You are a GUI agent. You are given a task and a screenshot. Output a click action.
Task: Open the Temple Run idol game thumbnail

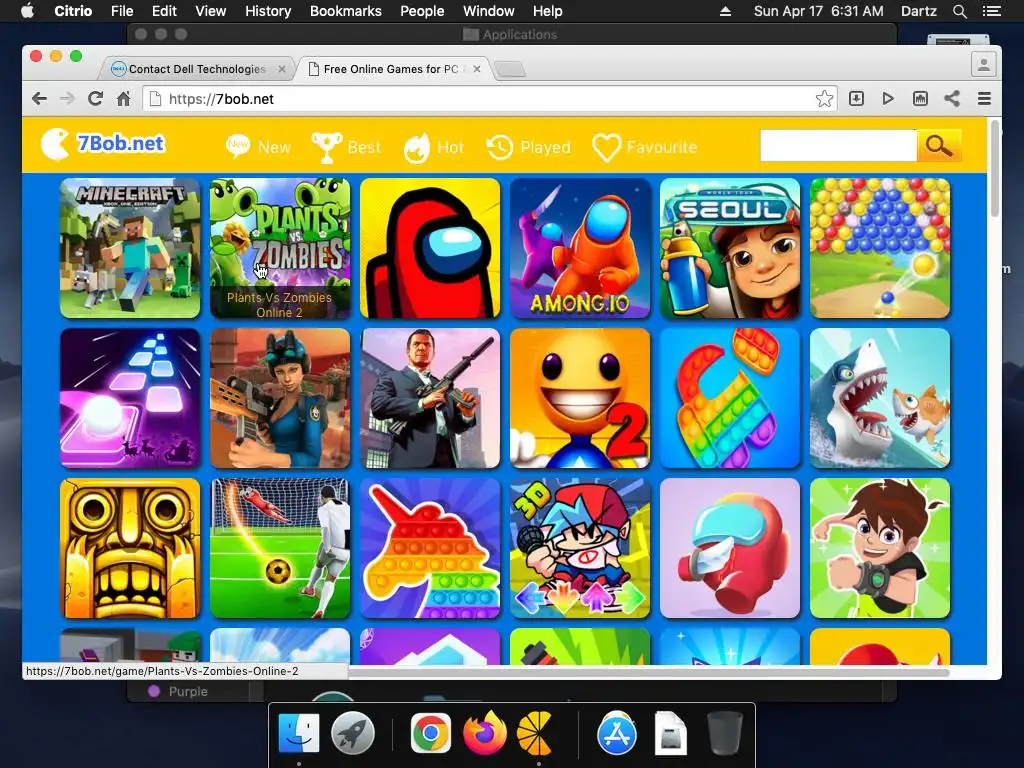pyautogui.click(x=130, y=548)
